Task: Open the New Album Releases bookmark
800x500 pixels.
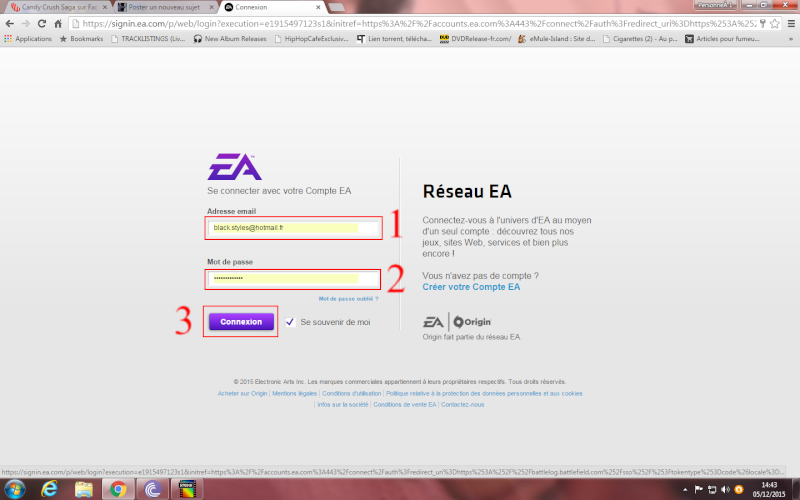Action: 230,39
